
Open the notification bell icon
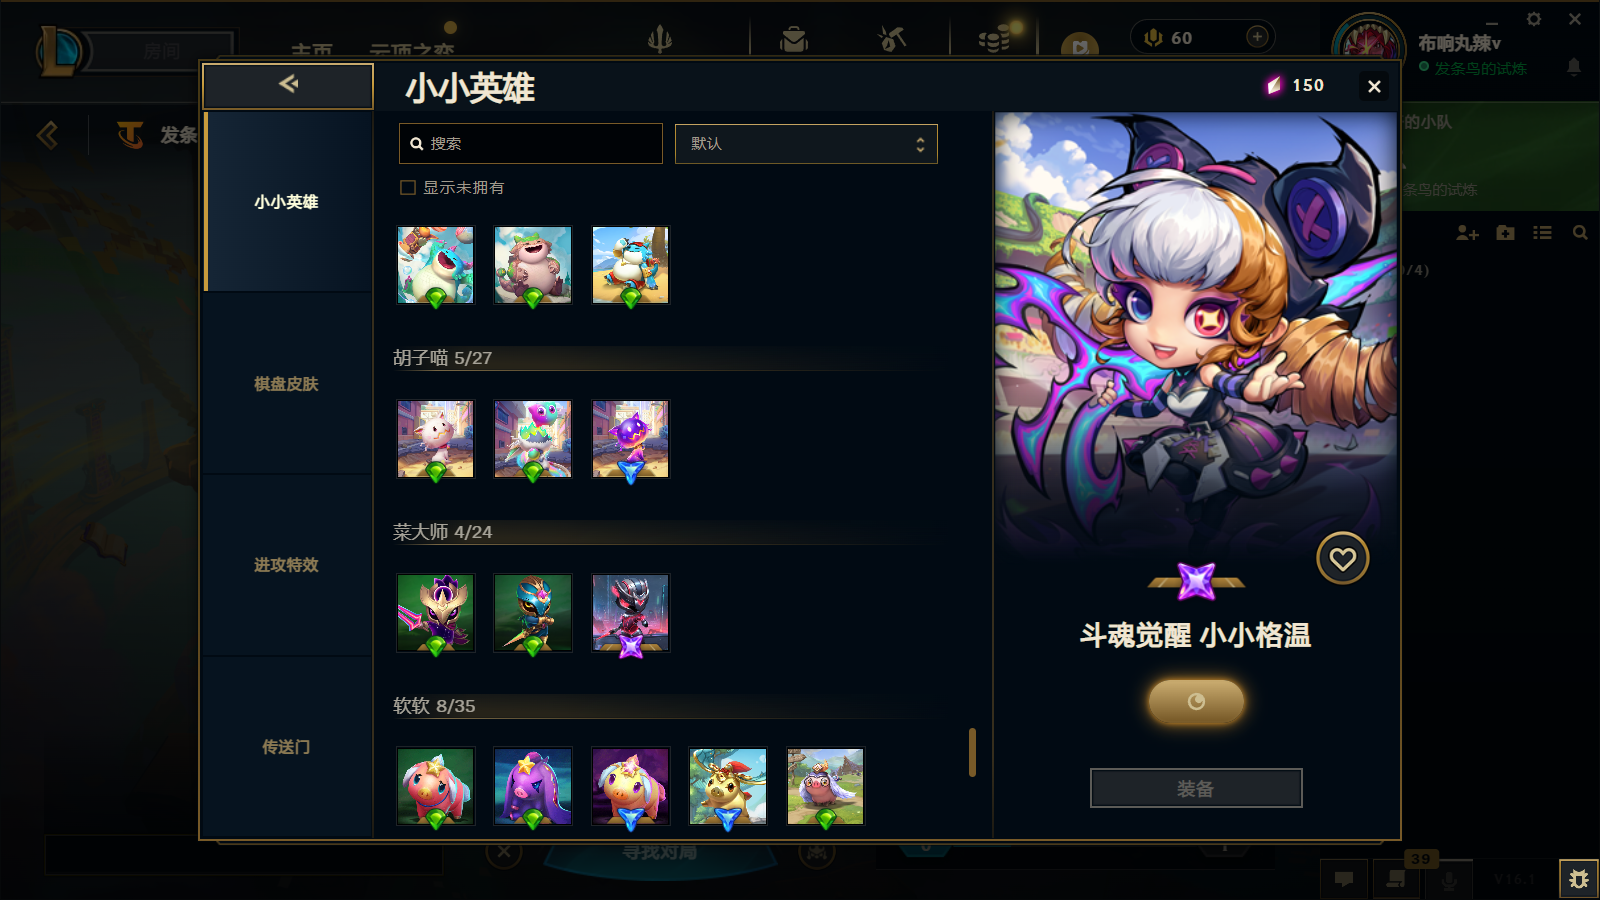click(1574, 67)
